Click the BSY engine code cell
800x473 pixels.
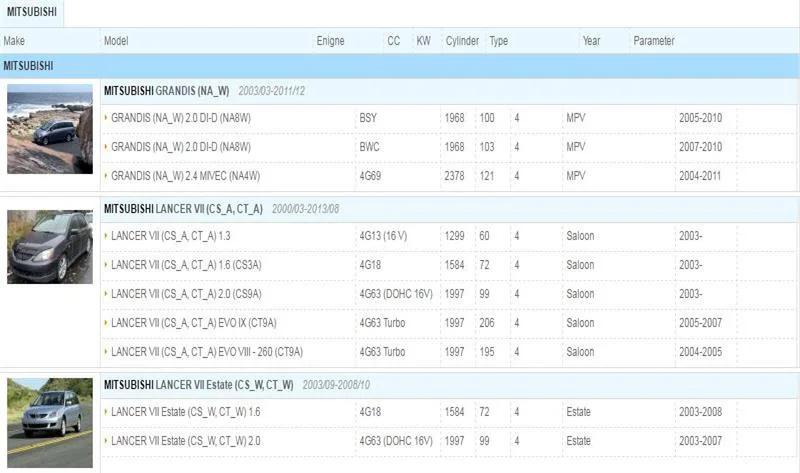tap(368, 118)
